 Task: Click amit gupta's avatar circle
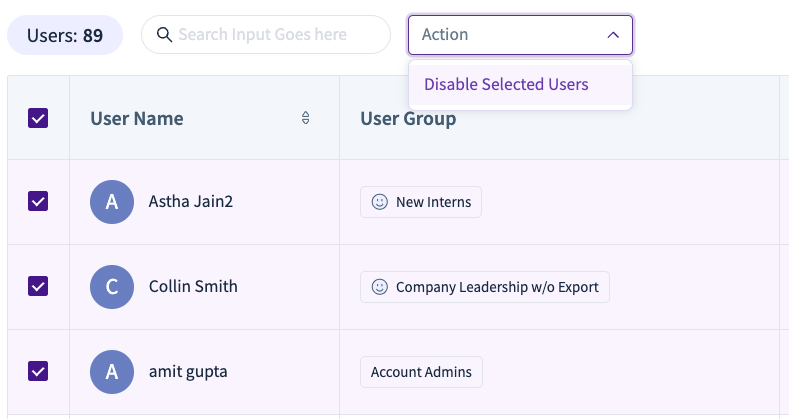pos(112,372)
